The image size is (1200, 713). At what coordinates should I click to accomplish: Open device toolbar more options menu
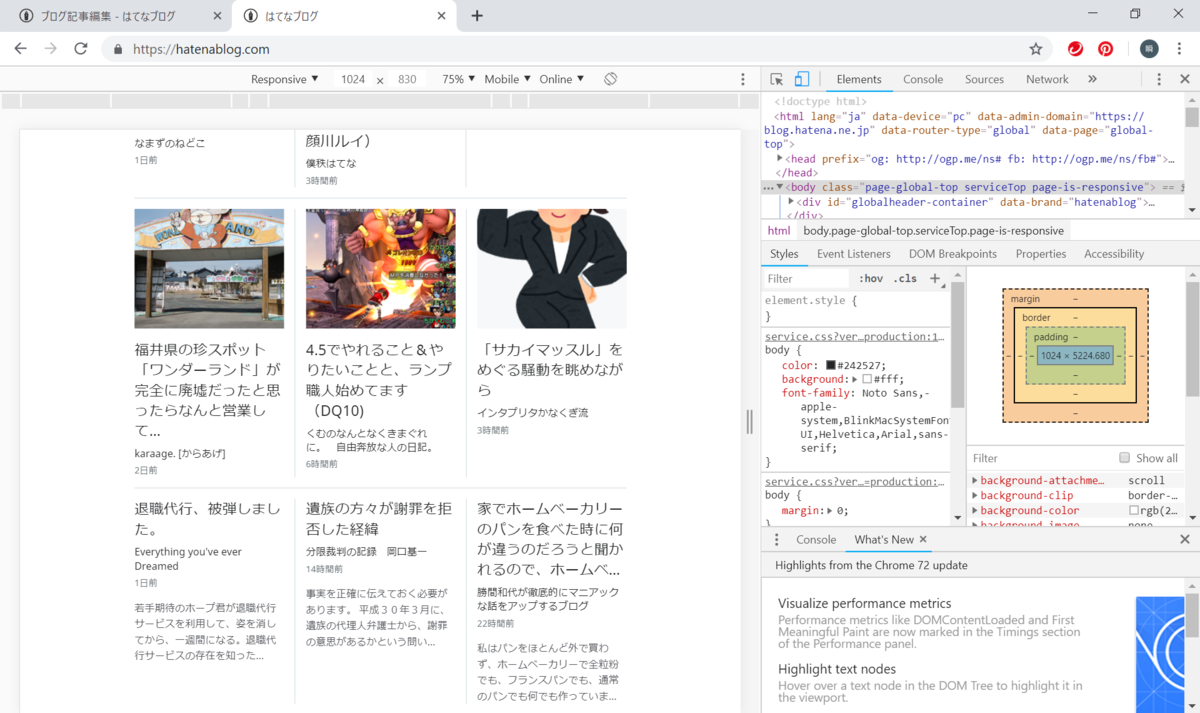(743, 79)
